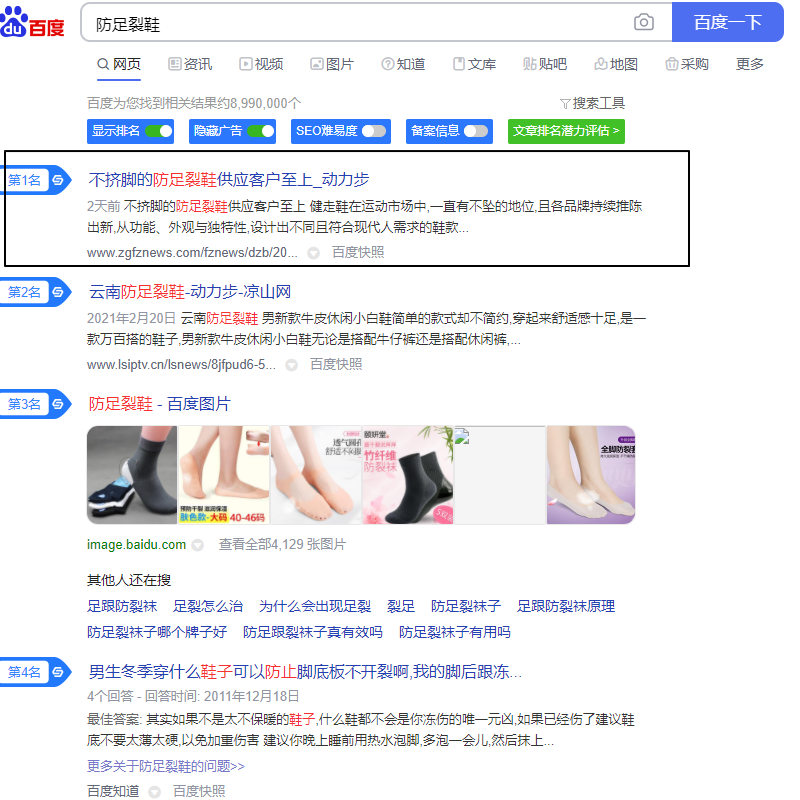Open the 竹纤维防裂袜 thumbnail
This screenshot has width=800, height=800.
408,475
